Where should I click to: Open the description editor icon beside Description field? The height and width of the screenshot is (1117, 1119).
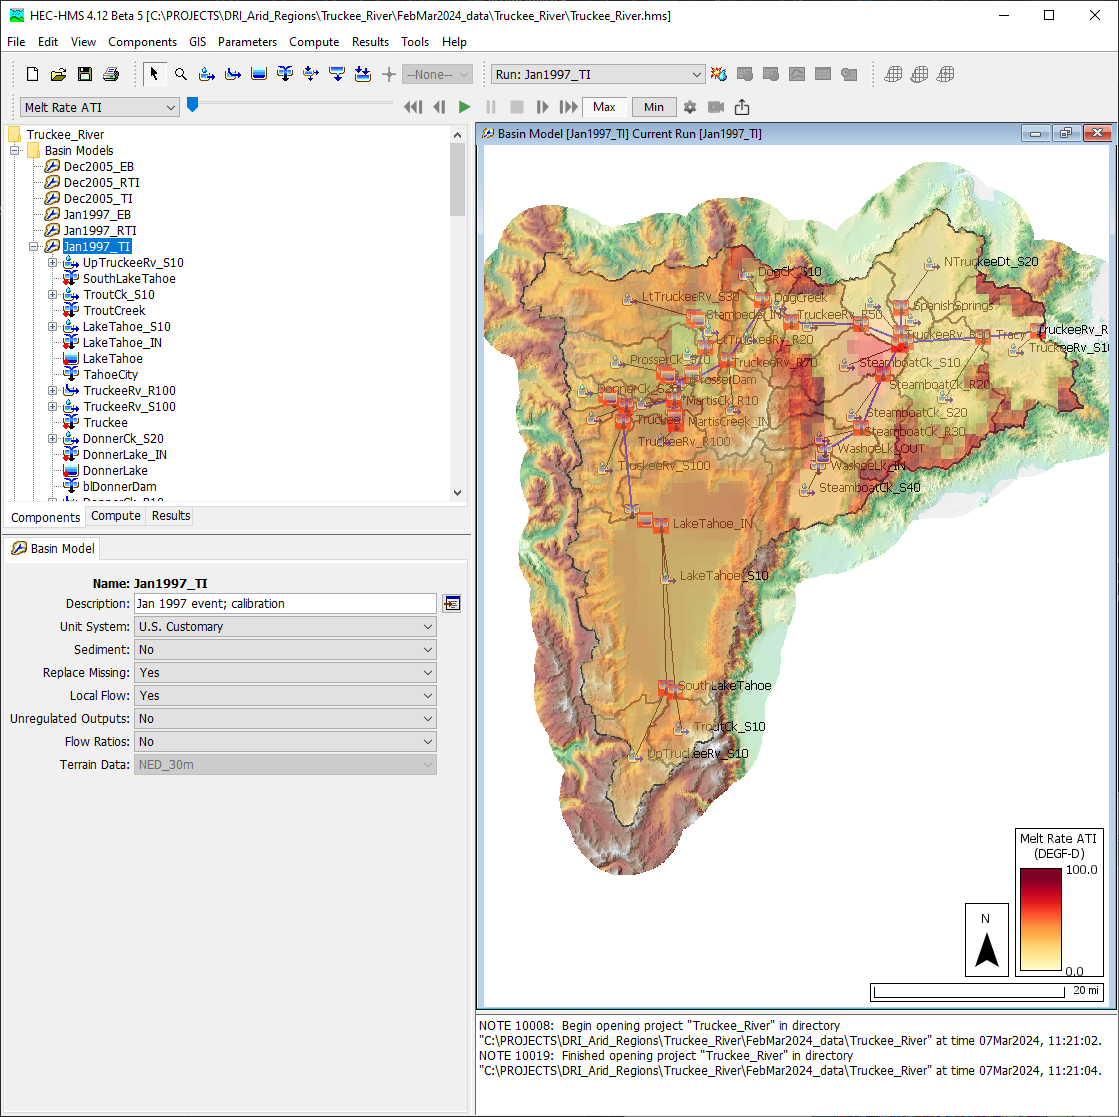pos(452,604)
